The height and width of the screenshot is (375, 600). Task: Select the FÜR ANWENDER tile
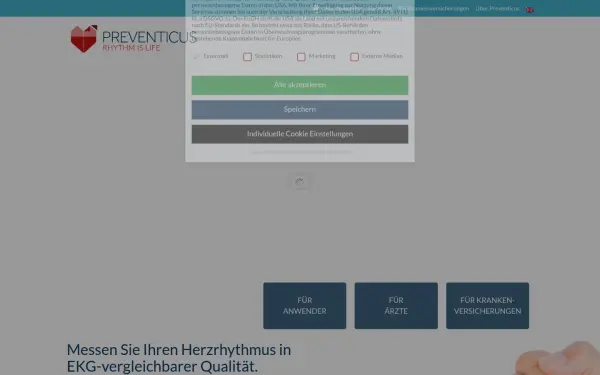pos(305,306)
